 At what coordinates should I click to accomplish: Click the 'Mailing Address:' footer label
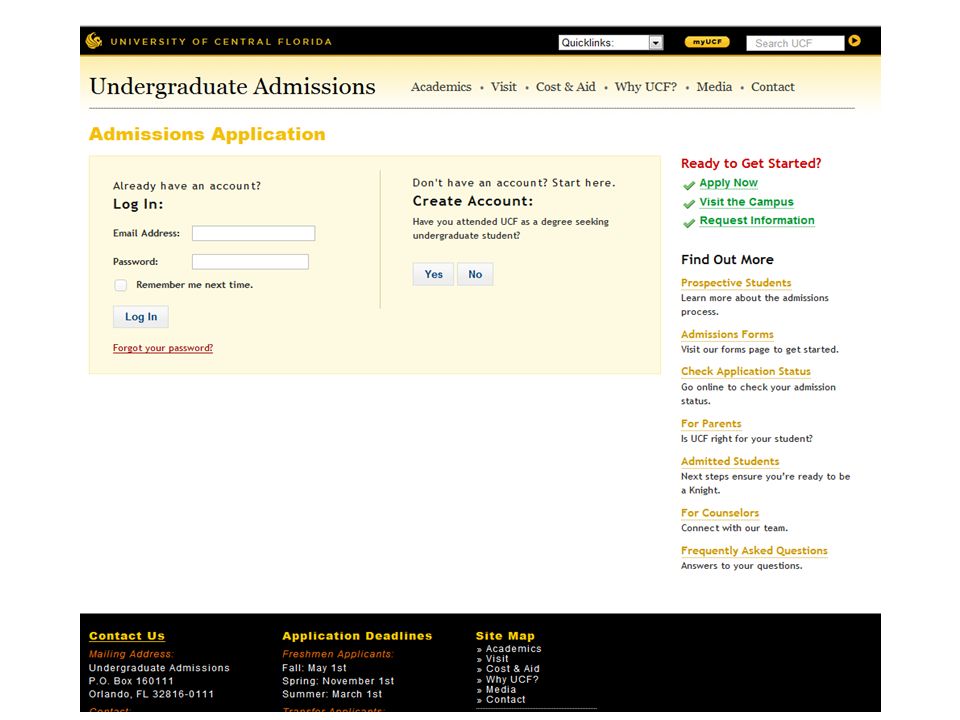[131, 654]
